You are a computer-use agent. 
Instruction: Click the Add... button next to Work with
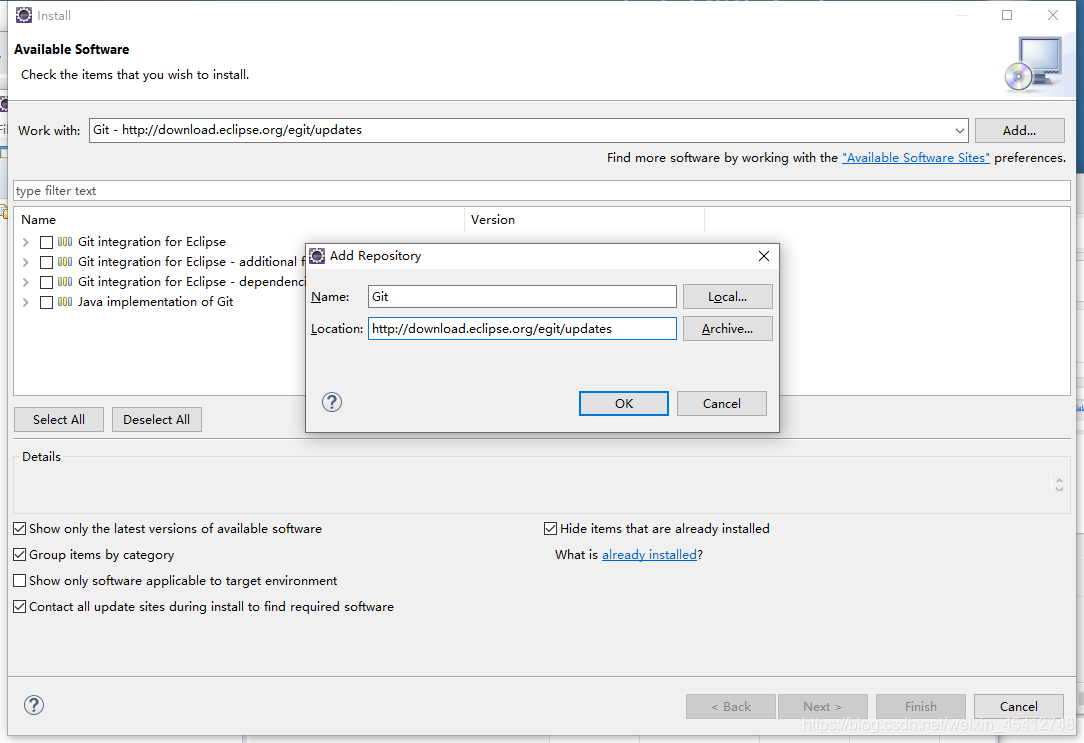[1020, 131]
